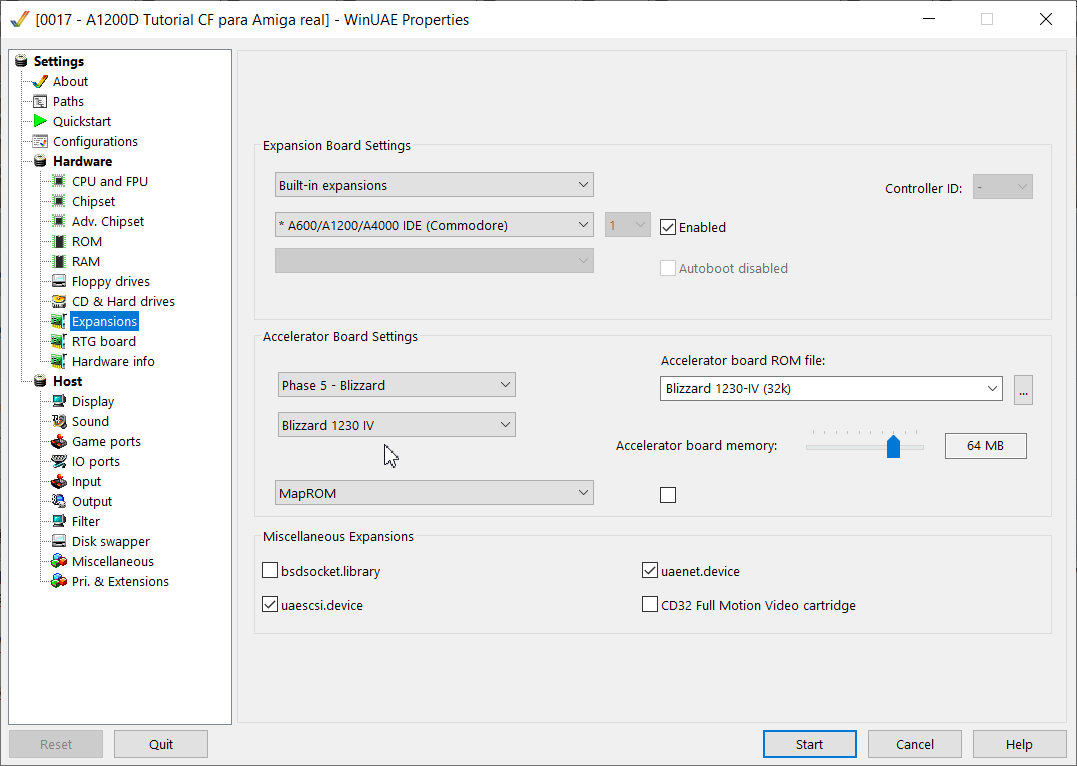This screenshot has height=766, width=1077.
Task: Click the RAM chip icon
Action: point(59,261)
